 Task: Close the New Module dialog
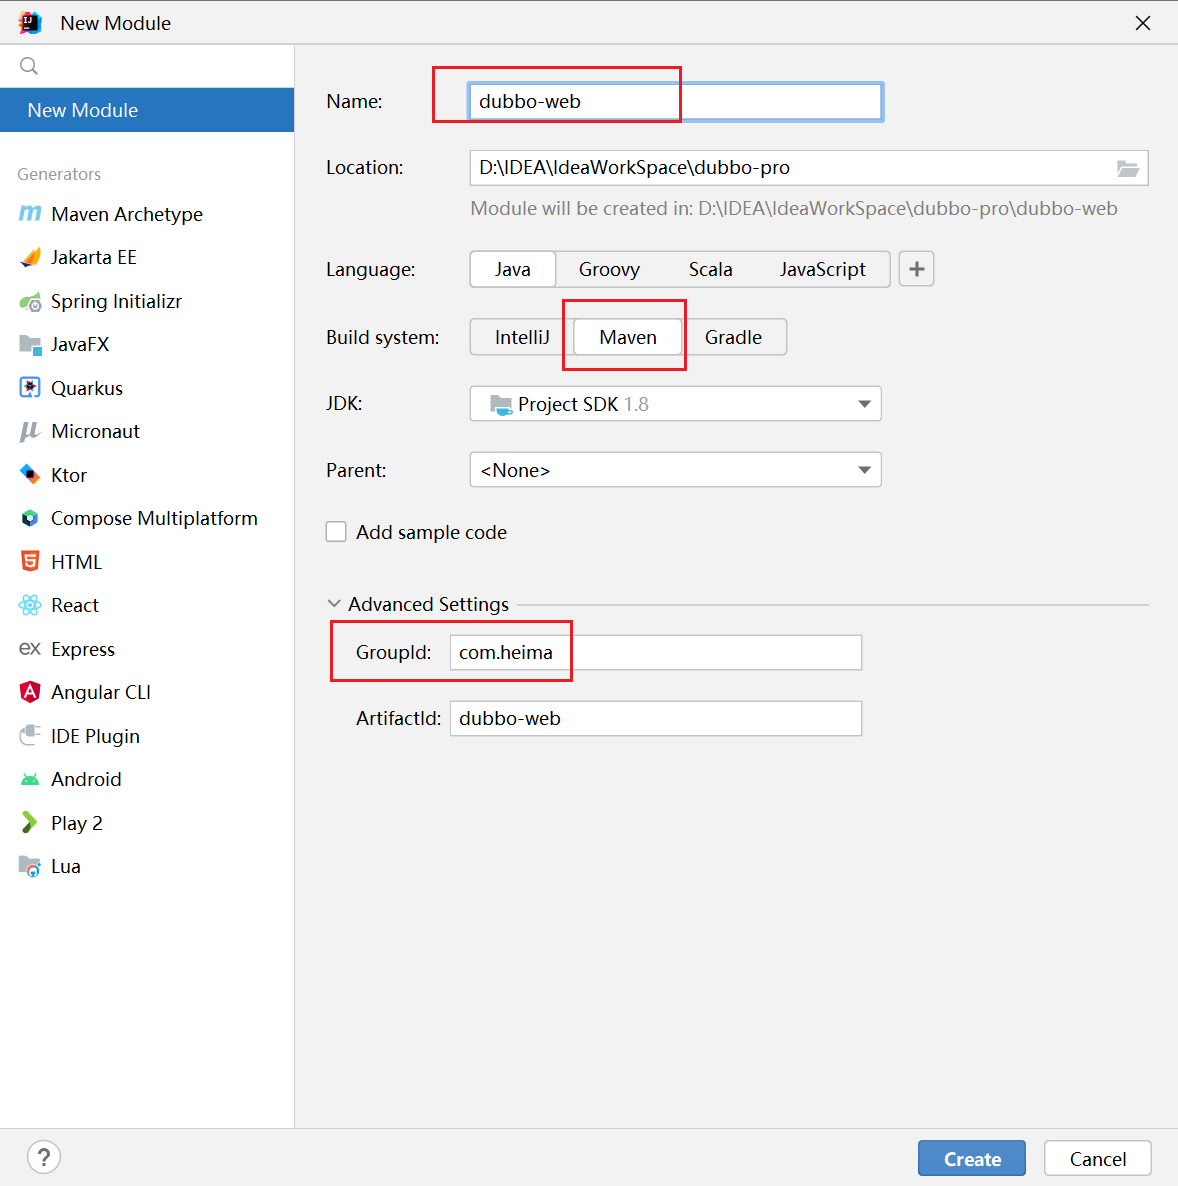[1142, 23]
